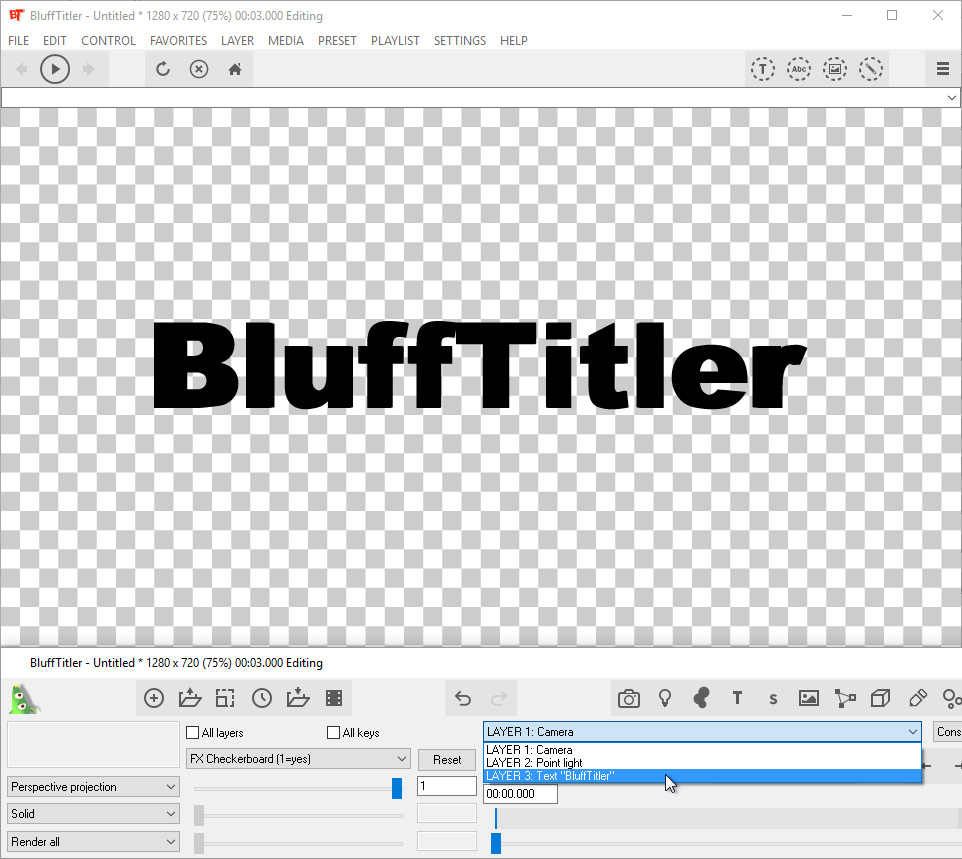The width and height of the screenshot is (962, 859).
Task: Open the LAYER menu
Action: (237, 41)
